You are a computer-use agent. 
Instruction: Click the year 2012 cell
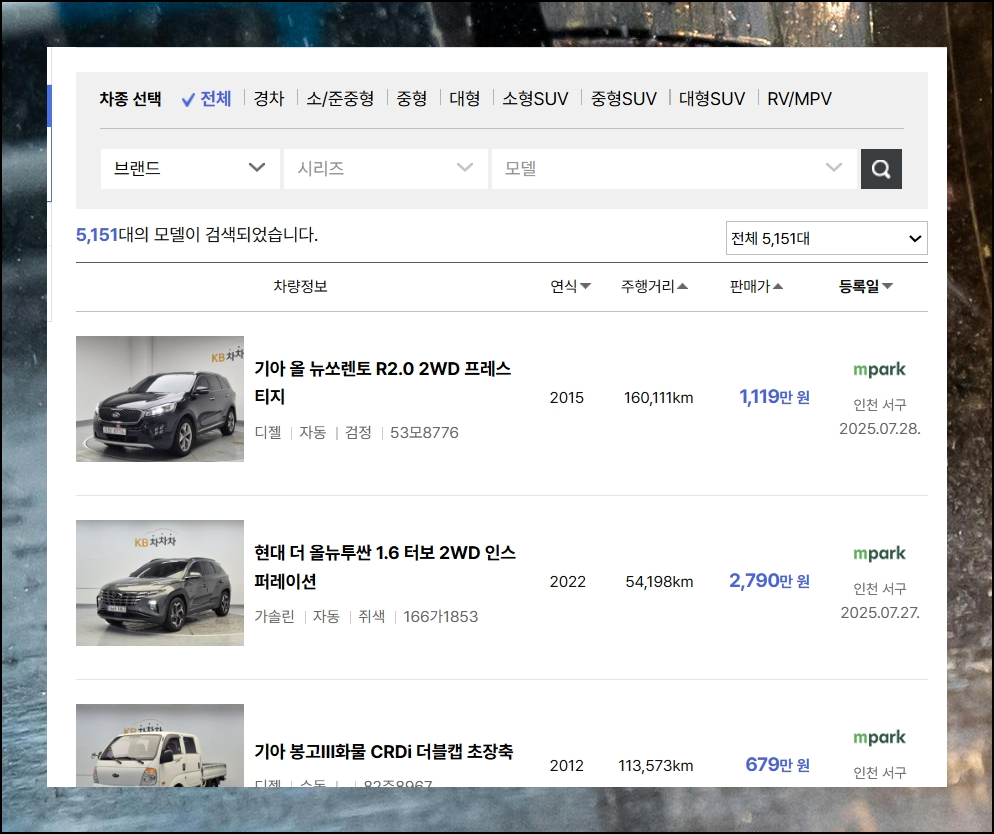[567, 766]
